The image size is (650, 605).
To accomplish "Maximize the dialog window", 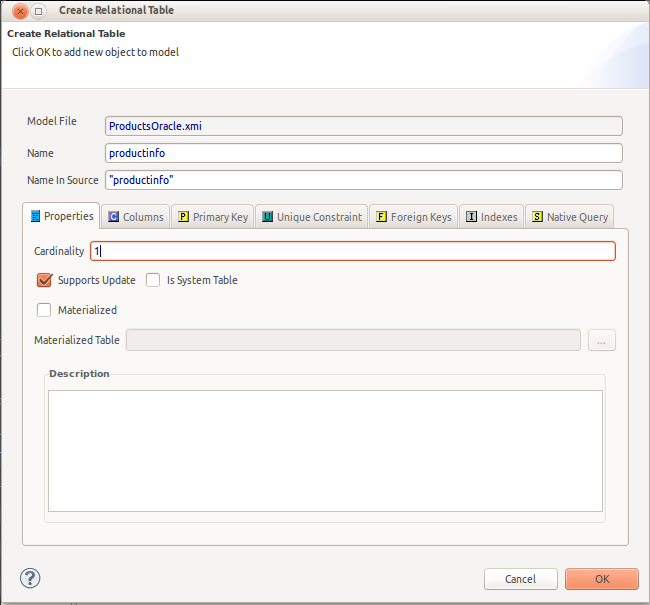I will point(39,11).
